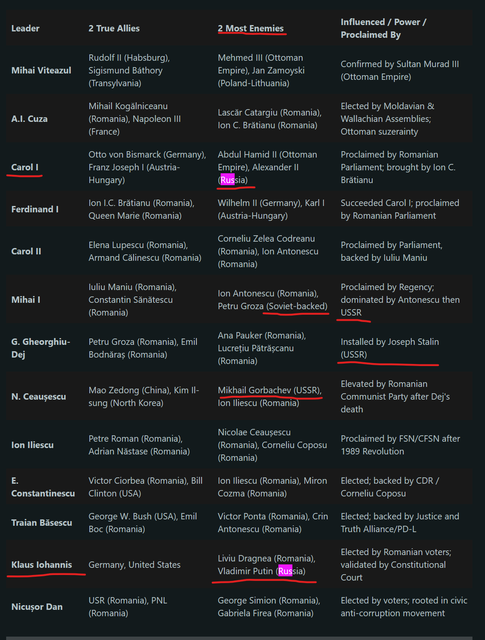
Task: Select the Mihai I leader cell
Action: (x=26, y=300)
